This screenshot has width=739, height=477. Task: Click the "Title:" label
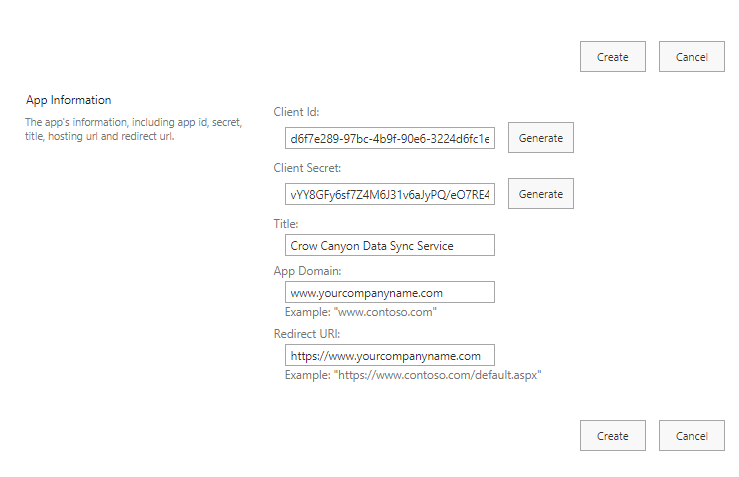(x=286, y=224)
